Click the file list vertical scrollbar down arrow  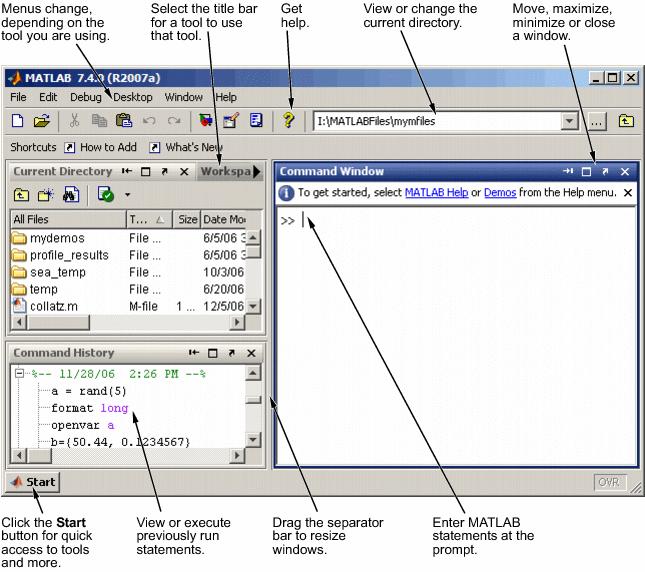253,306
